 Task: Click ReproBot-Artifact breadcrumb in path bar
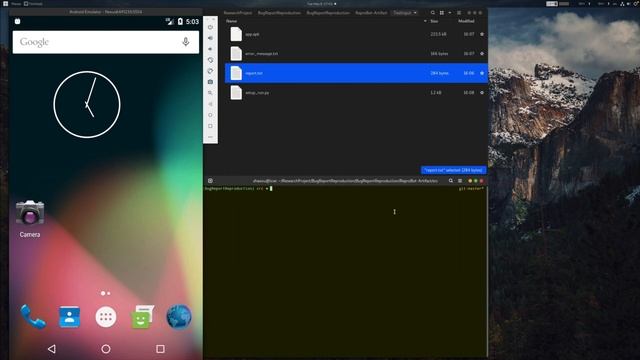(371, 13)
